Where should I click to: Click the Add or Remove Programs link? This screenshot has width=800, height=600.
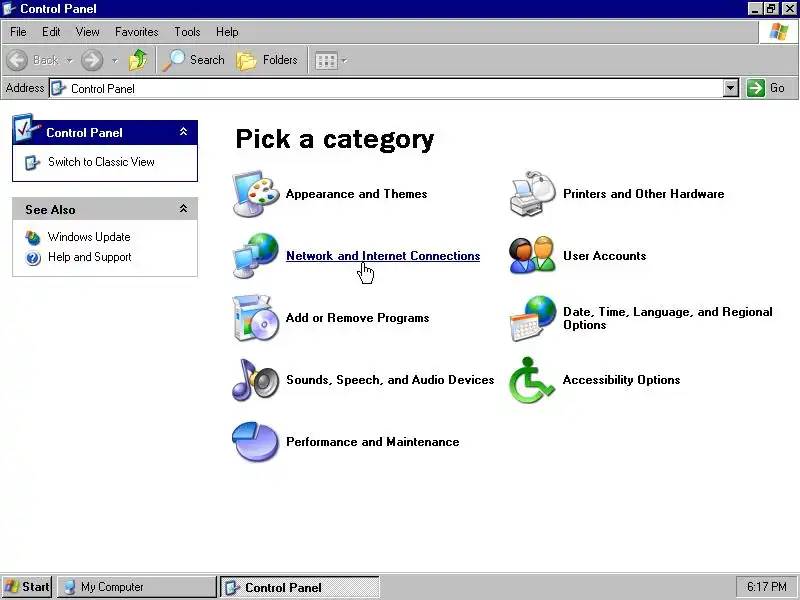tap(357, 318)
